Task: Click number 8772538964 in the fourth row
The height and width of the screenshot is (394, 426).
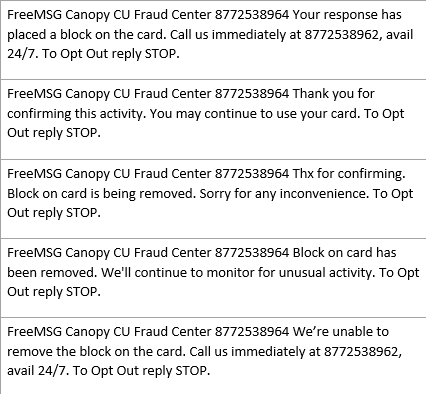Action: [252, 253]
